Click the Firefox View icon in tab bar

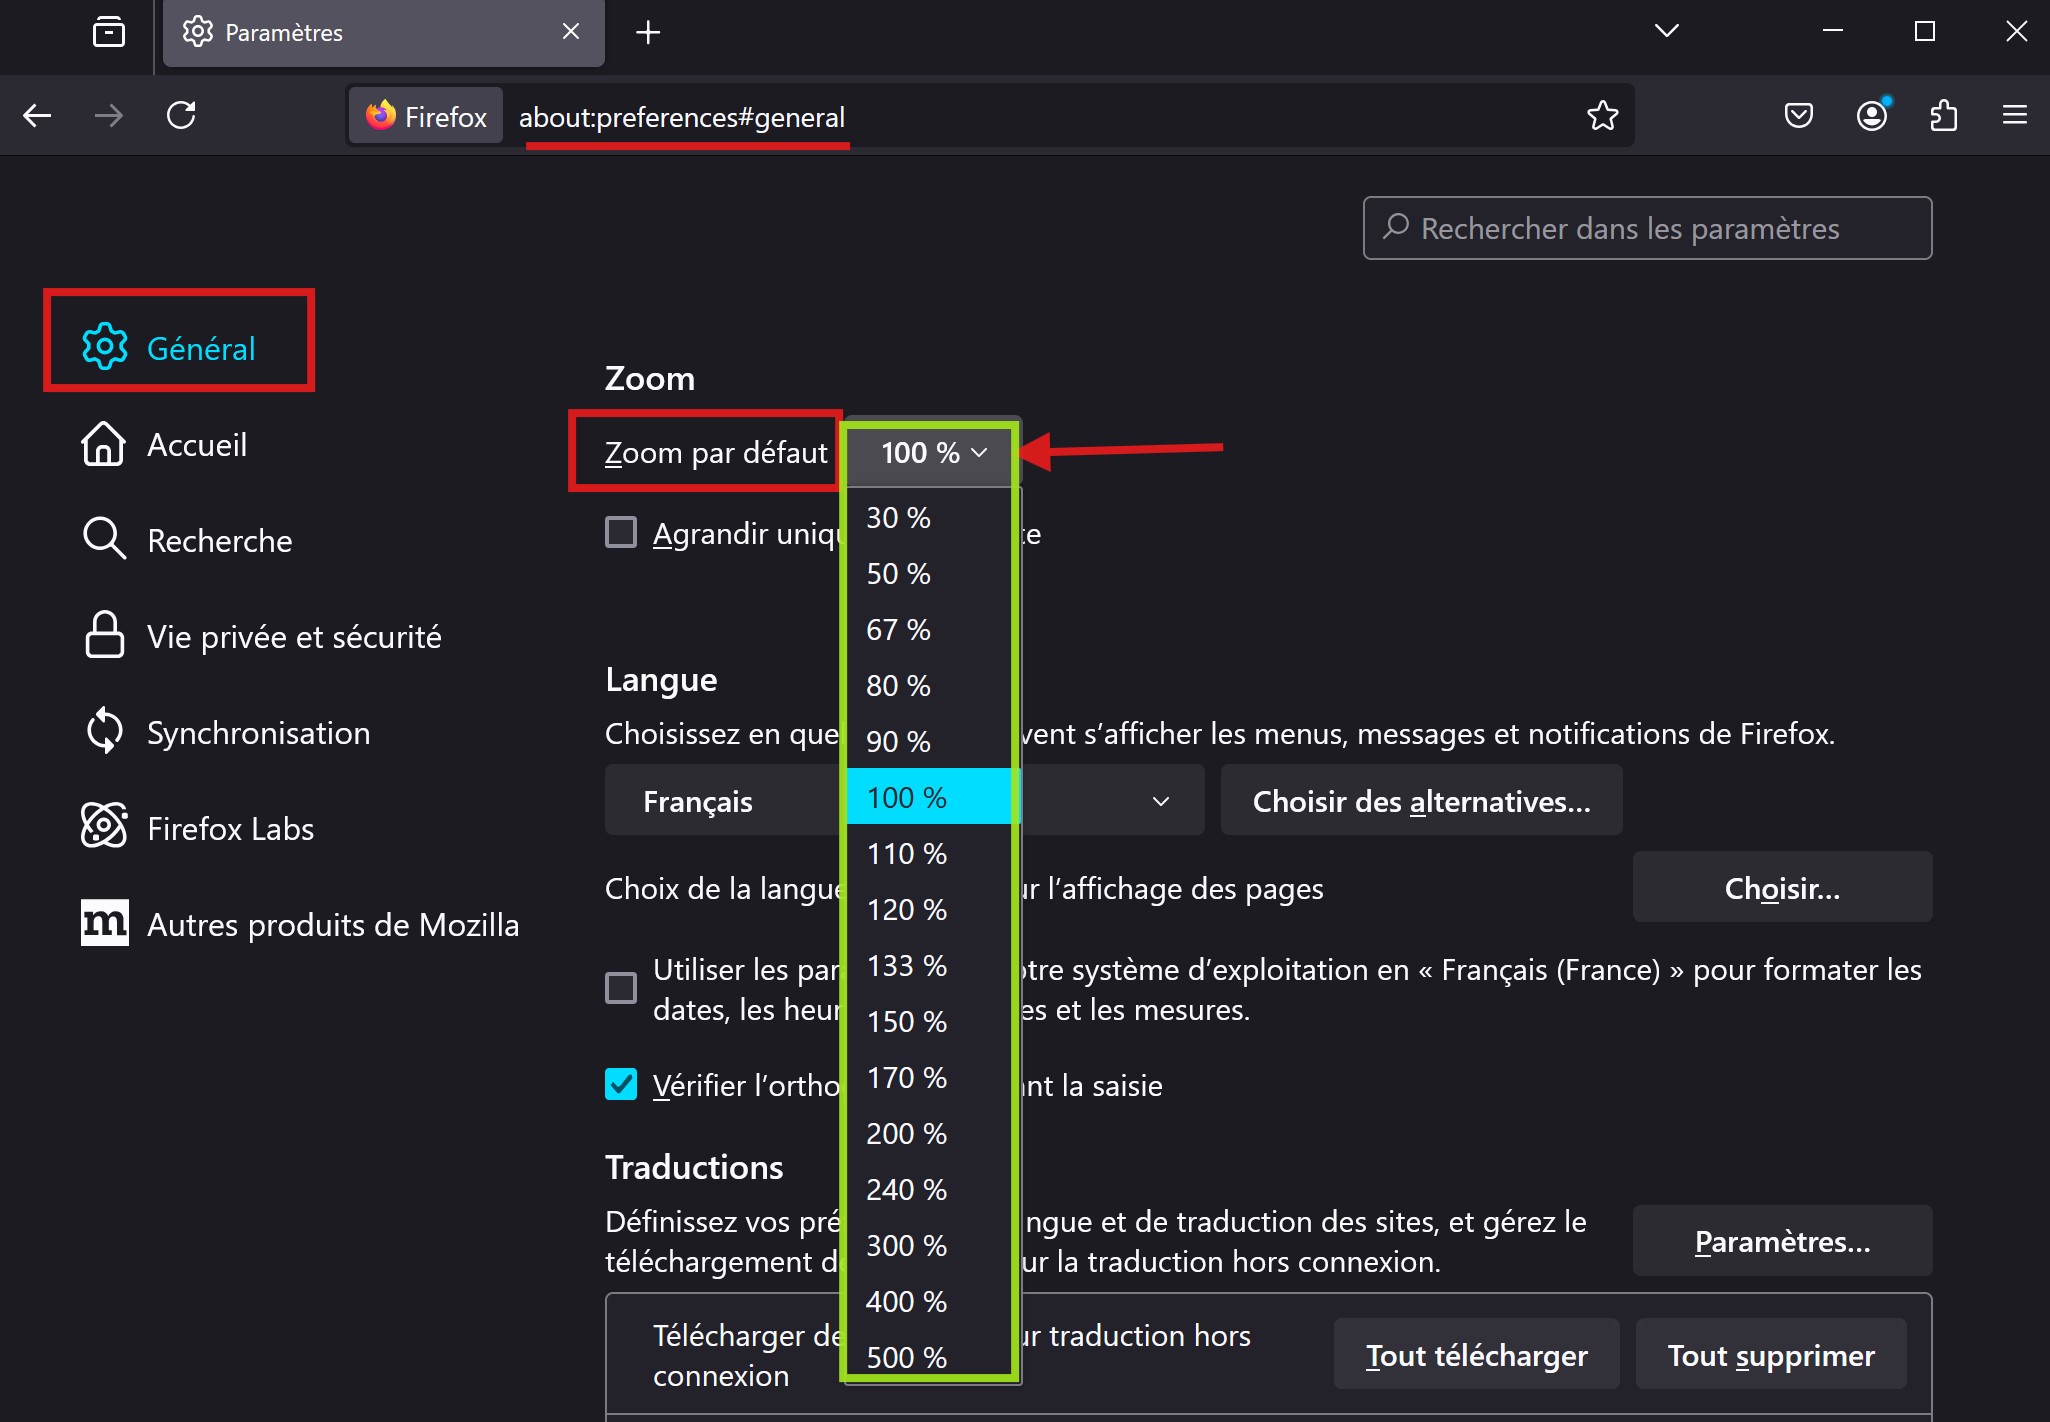(108, 32)
